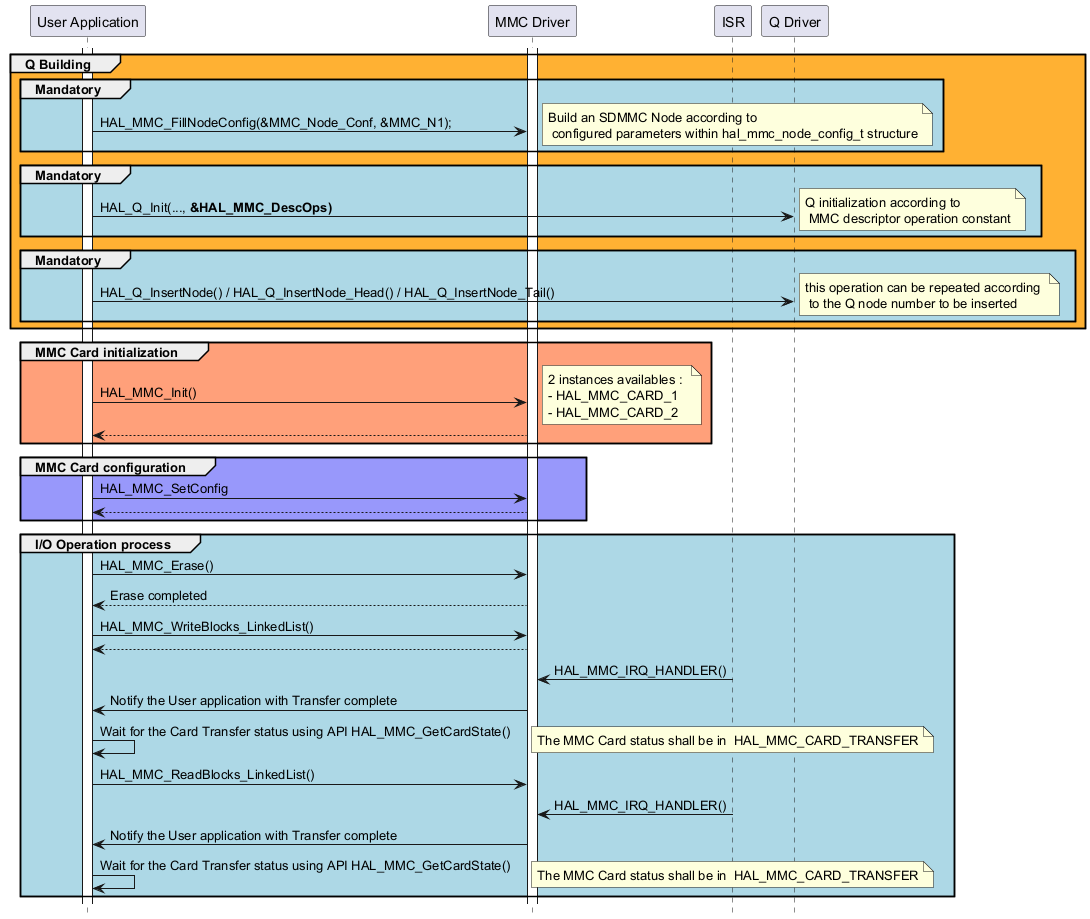The width and height of the screenshot is (1090, 919).
Task: Click the User Application participant box
Action: 87,21
